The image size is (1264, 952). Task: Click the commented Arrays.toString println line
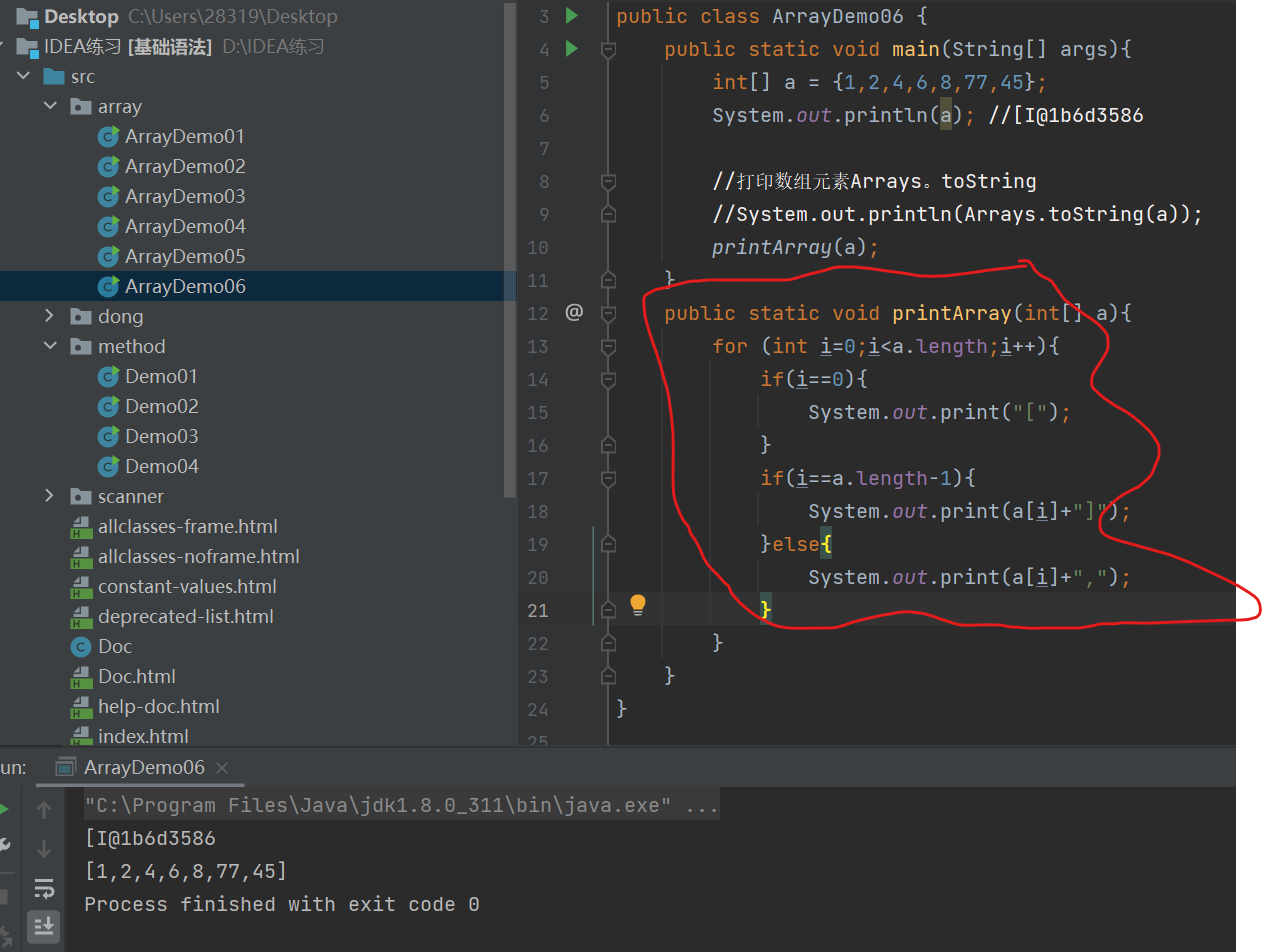pos(957,214)
